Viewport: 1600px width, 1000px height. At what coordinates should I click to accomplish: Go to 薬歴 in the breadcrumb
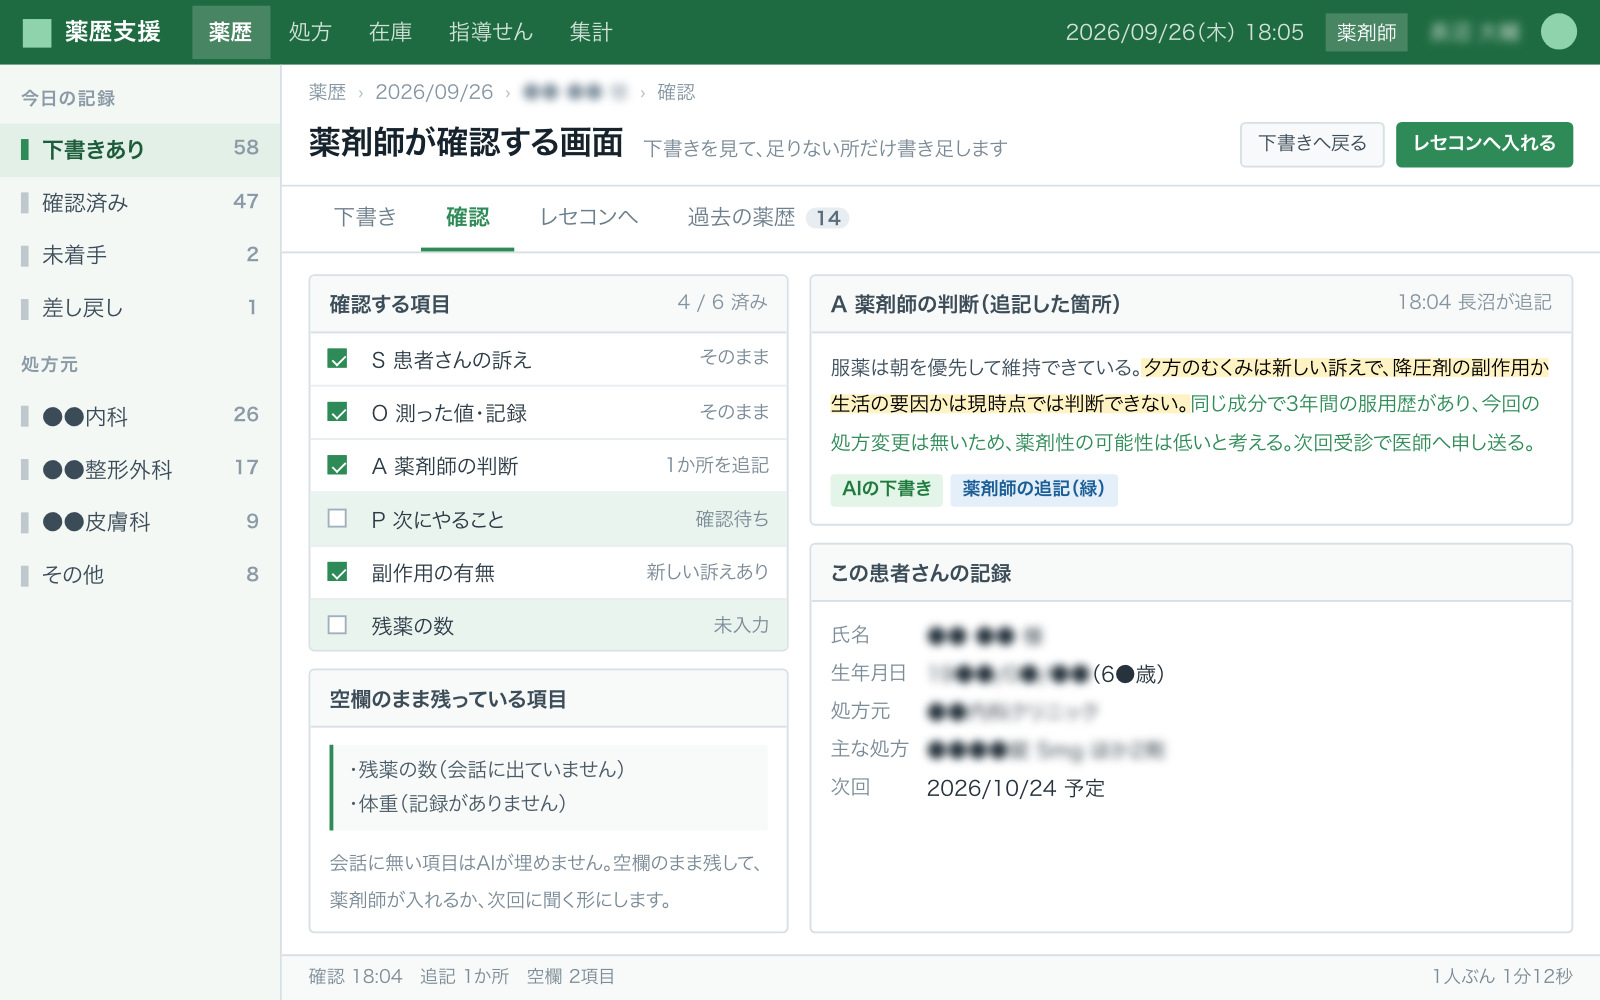click(327, 92)
